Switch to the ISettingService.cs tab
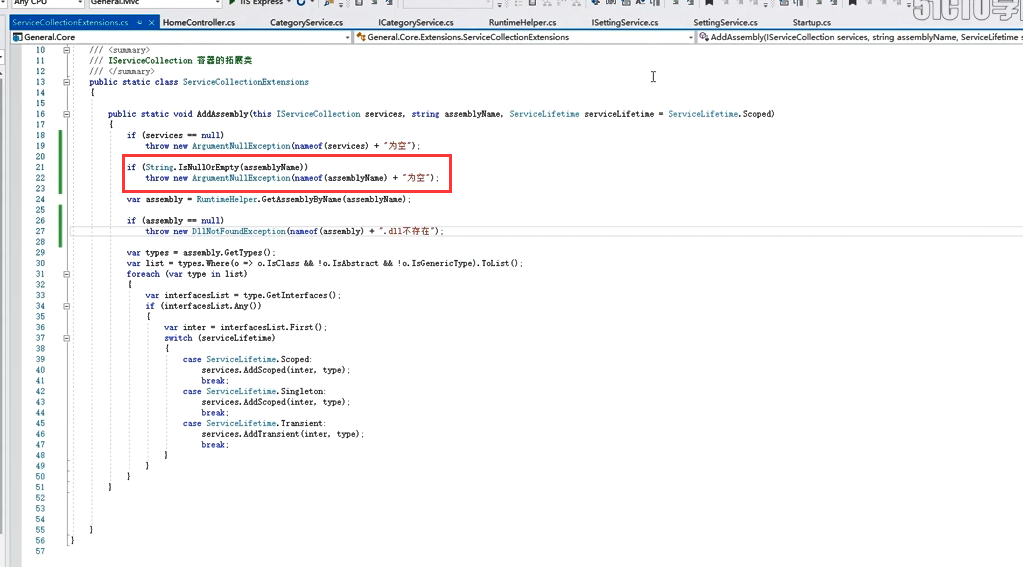1023x567 pixels. click(625, 22)
